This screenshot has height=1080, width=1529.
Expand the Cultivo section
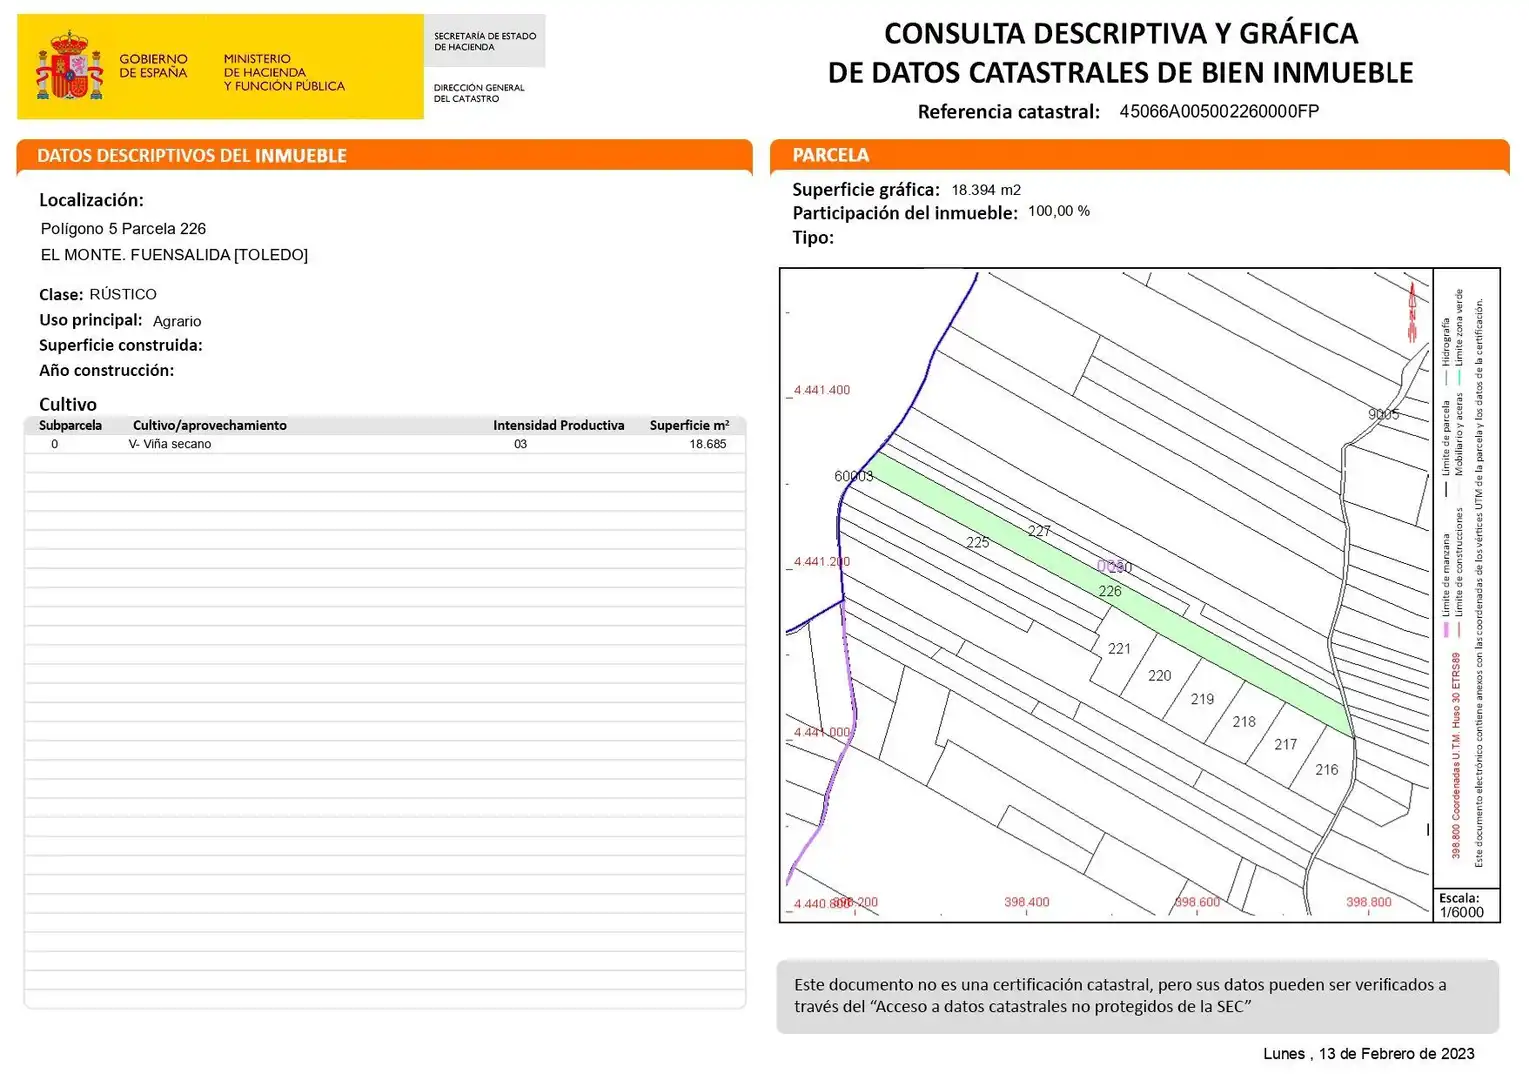[x=67, y=404]
